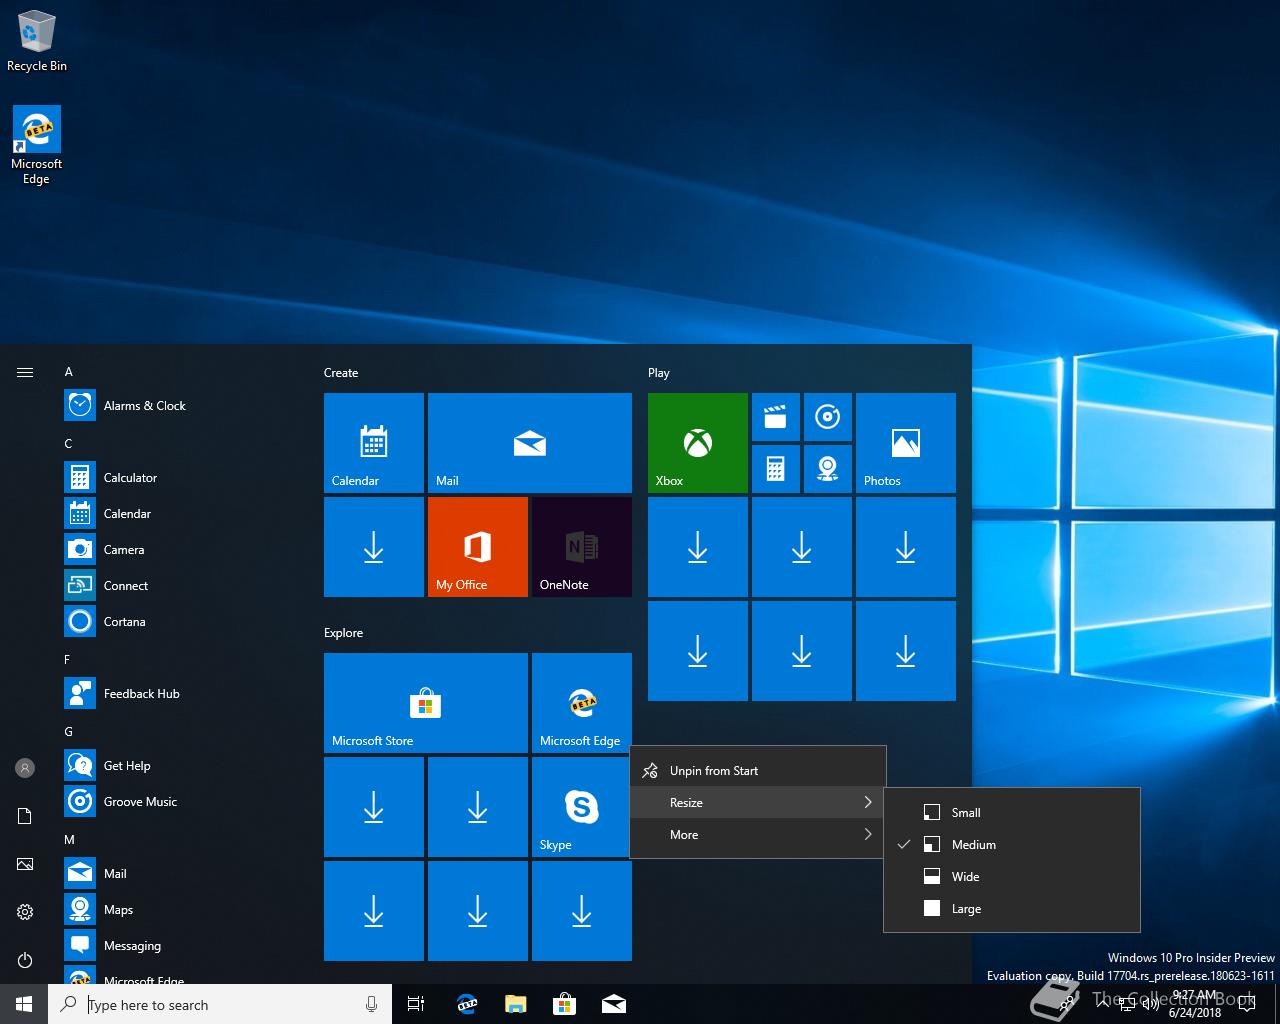Choose Wide tile size
The image size is (1280, 1024).
1012,876
